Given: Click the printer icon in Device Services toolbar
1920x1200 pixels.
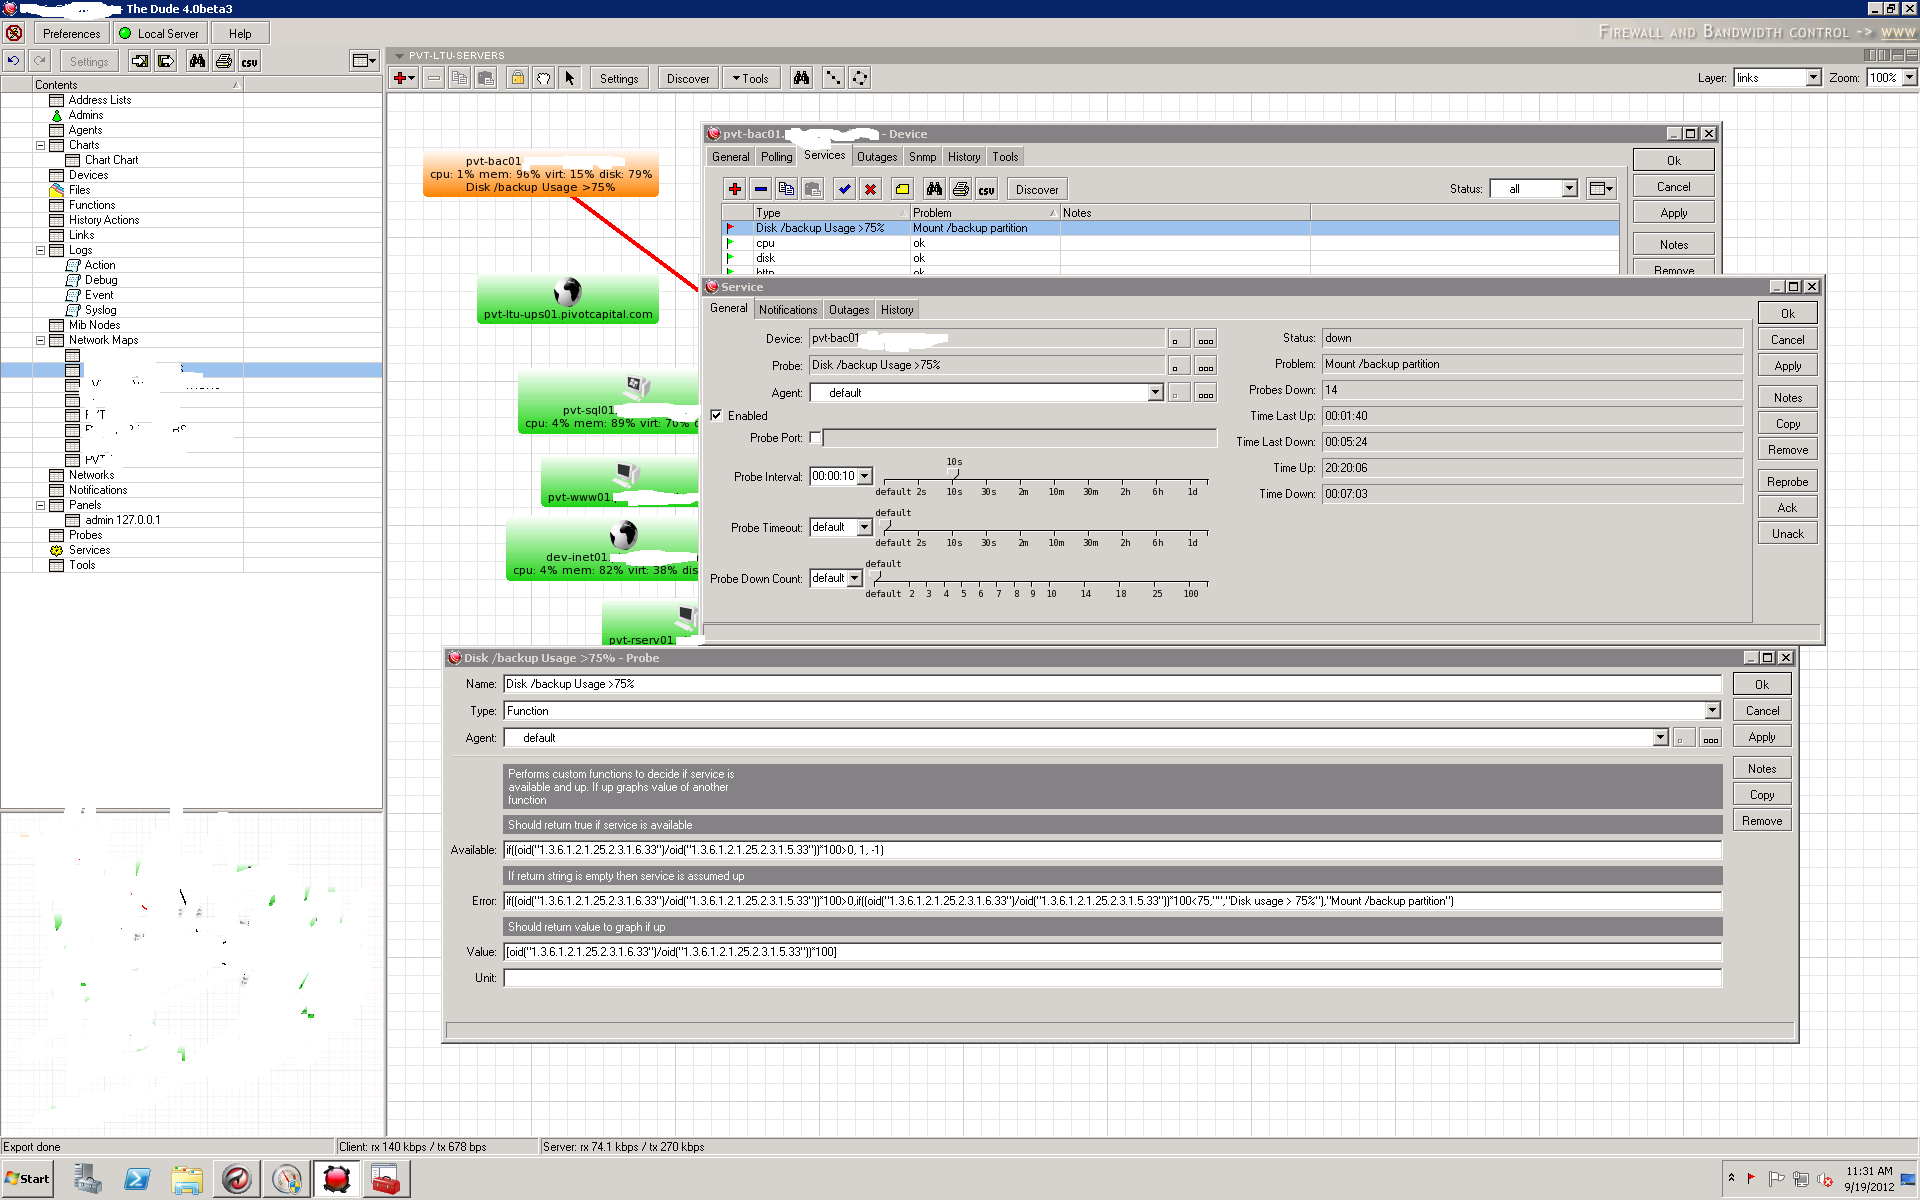Looking at the screenshot, I should [x=961, y=189].
